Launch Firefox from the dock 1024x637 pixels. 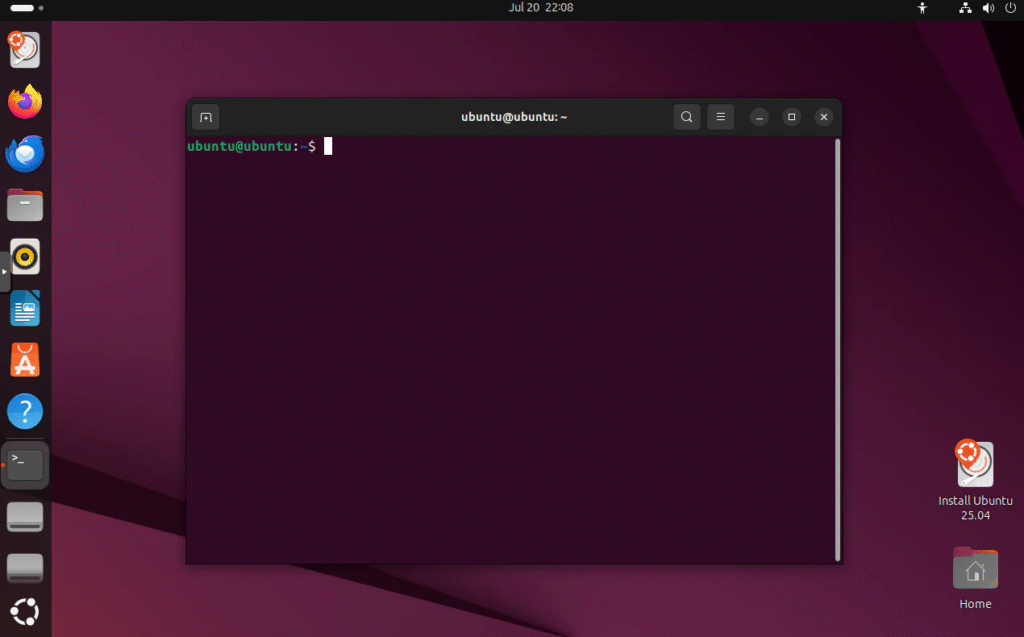25,102
